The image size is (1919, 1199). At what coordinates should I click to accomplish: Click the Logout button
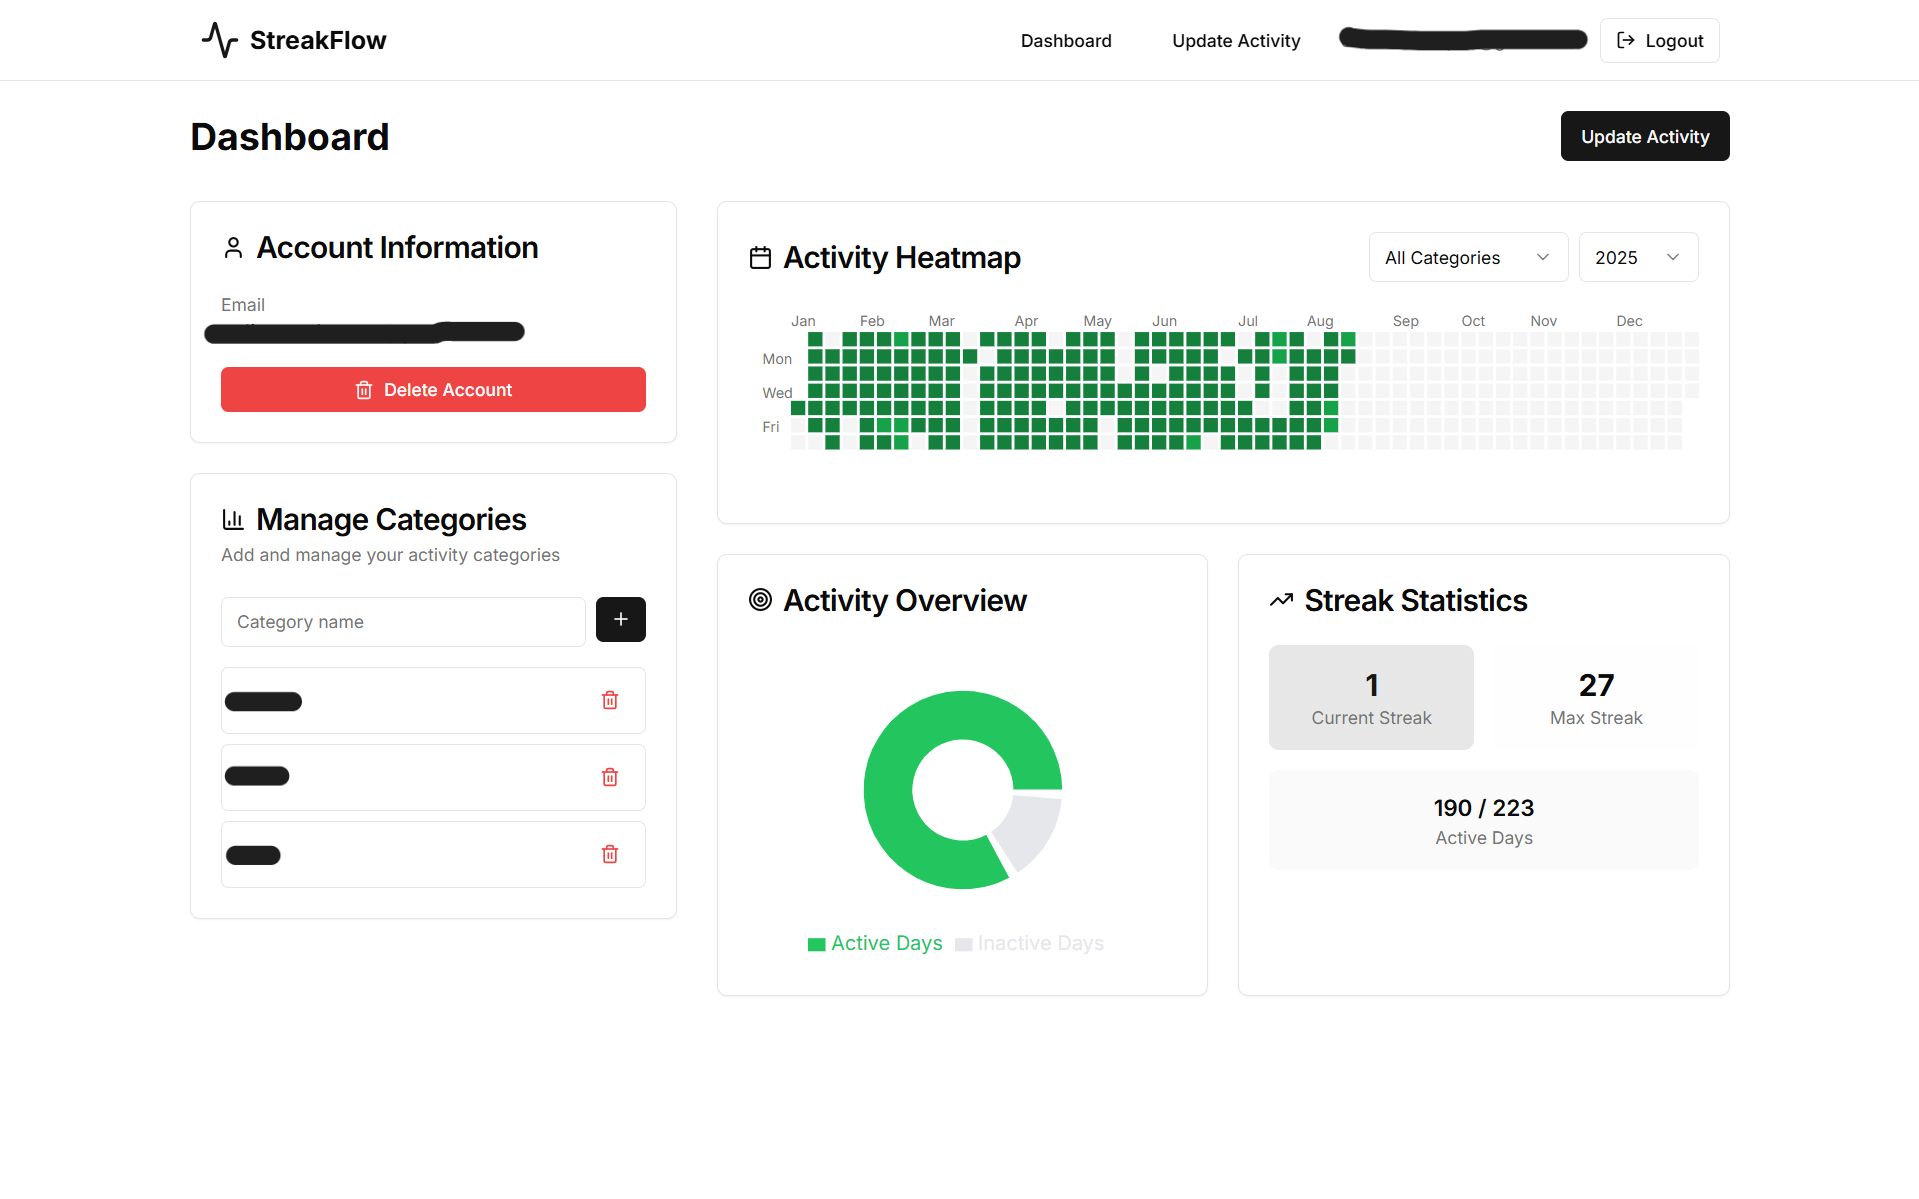pyautogui.click(x=1659, y=41)
